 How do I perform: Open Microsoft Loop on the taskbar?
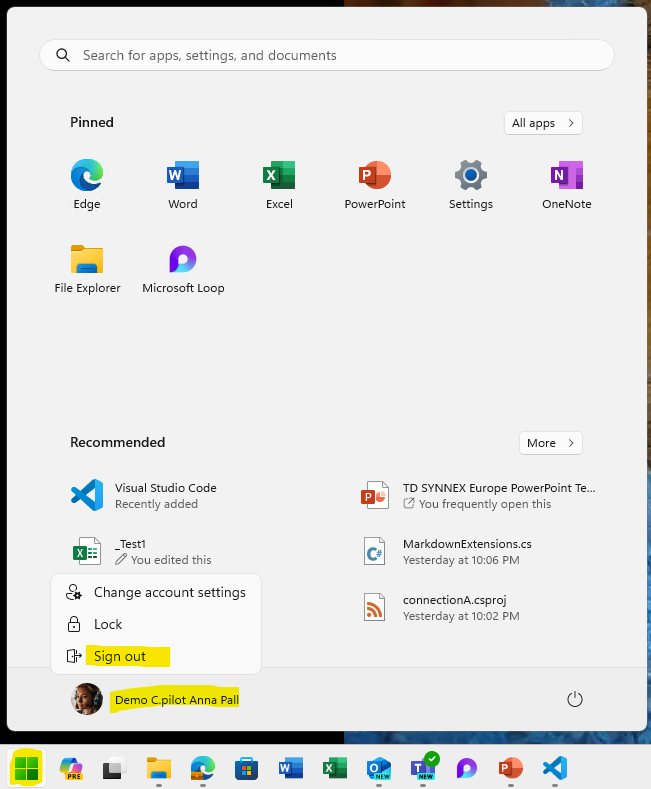coord(467,768)
